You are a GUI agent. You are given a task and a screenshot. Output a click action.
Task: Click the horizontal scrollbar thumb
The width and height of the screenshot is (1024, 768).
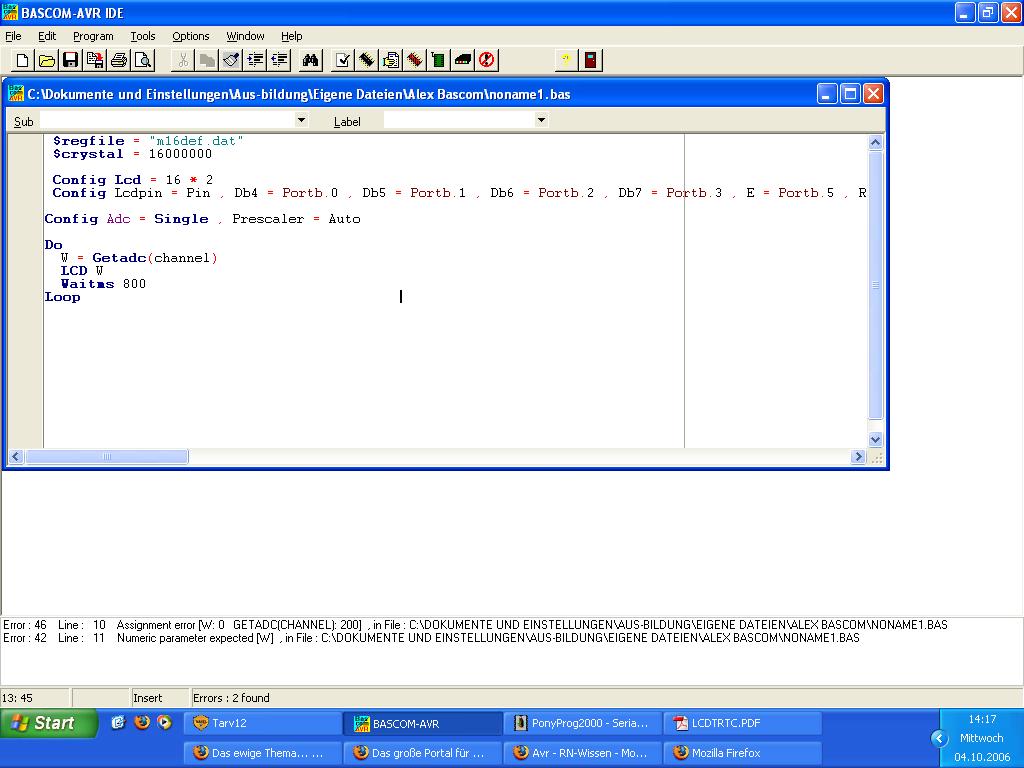pos(106,456)
